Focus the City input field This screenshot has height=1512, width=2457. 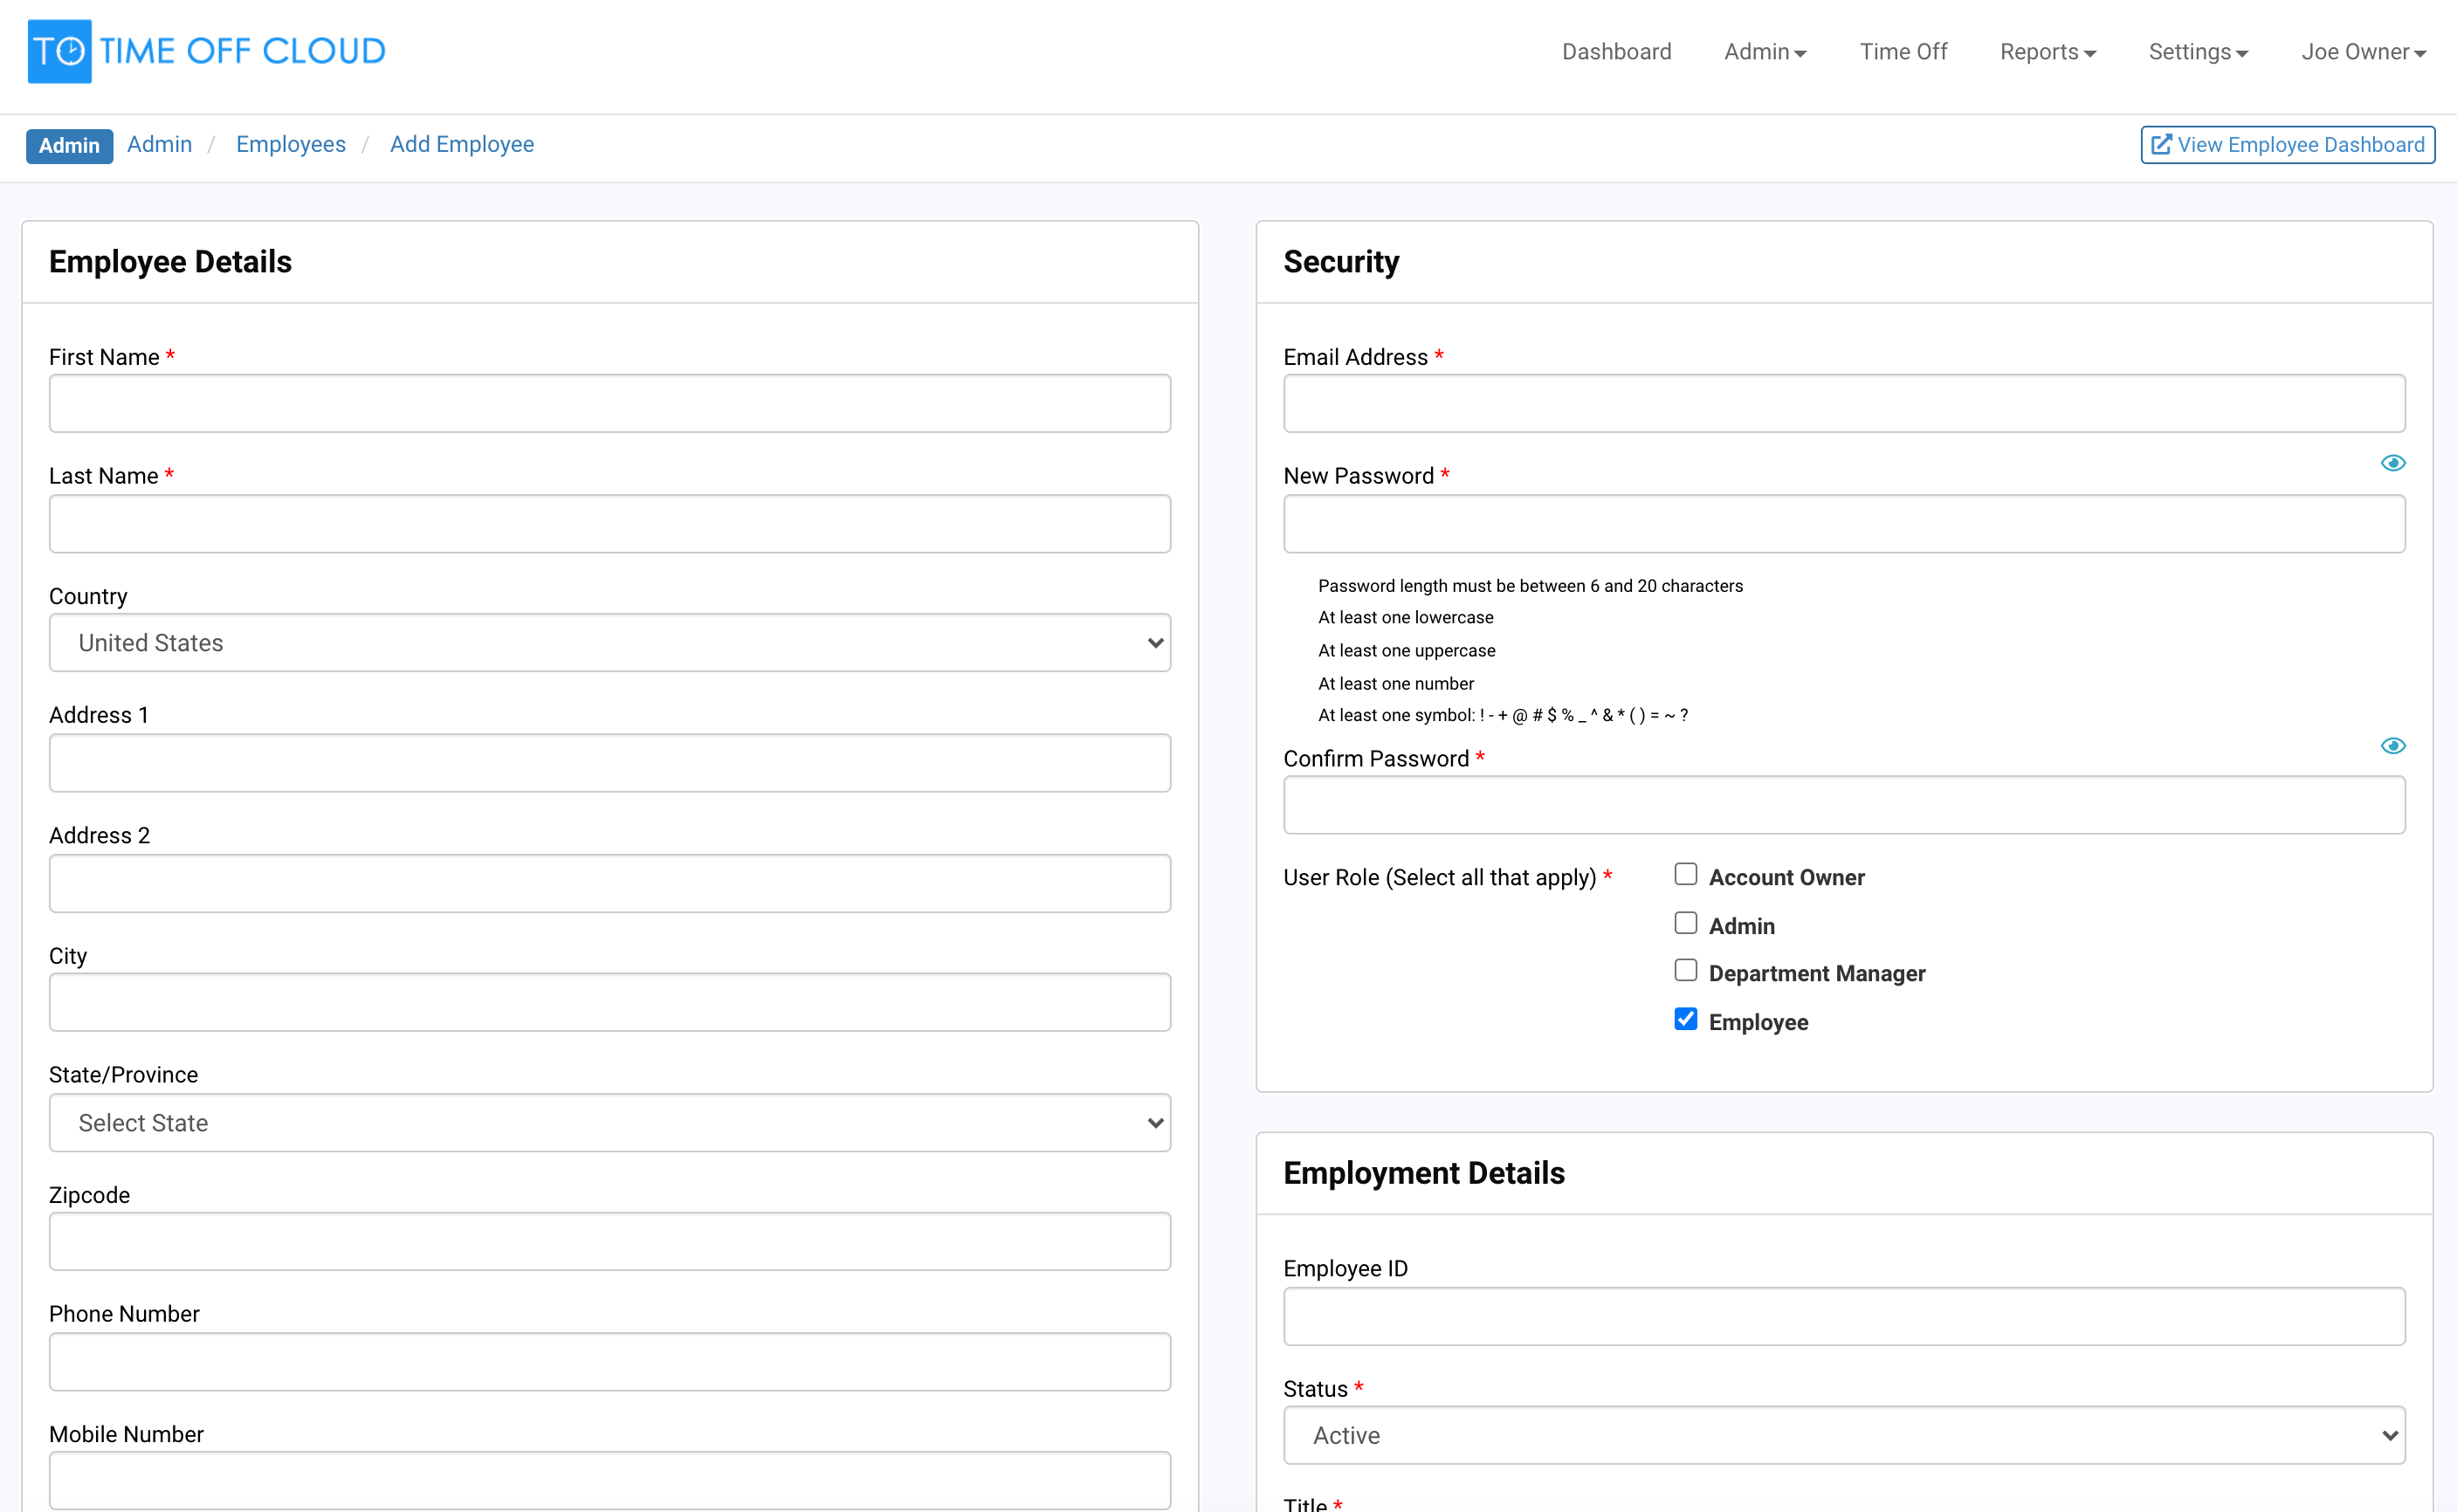click(x=610, y=1002)
